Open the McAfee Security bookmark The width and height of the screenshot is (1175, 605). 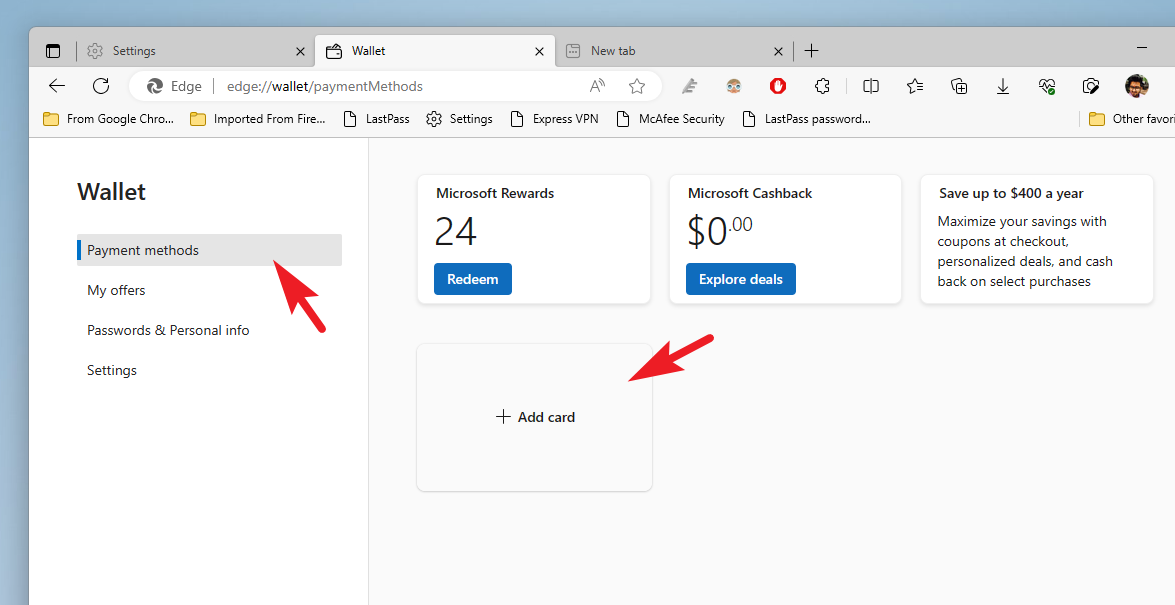pos(671,118)
